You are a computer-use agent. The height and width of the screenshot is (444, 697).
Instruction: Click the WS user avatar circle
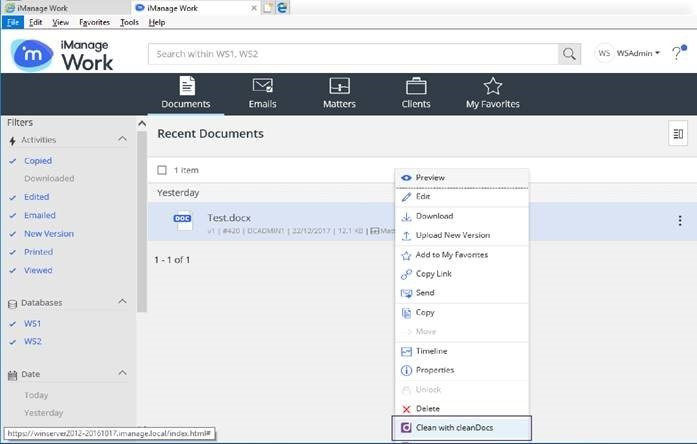pos(604,53)
